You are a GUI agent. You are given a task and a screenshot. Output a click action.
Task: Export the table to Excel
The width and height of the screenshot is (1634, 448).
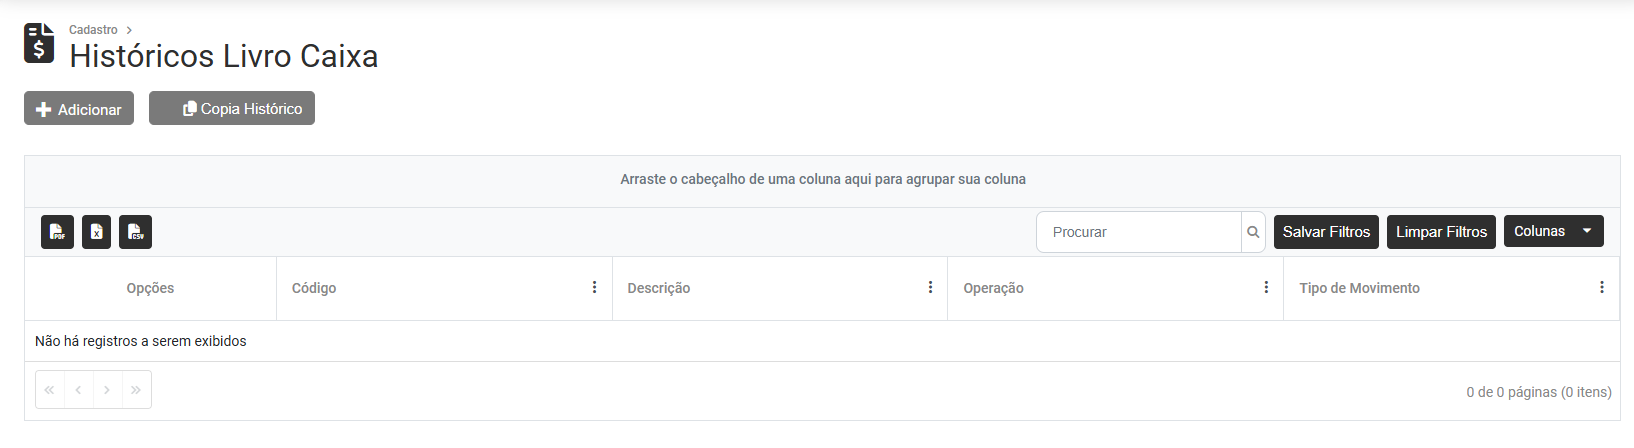pos(96,232)
